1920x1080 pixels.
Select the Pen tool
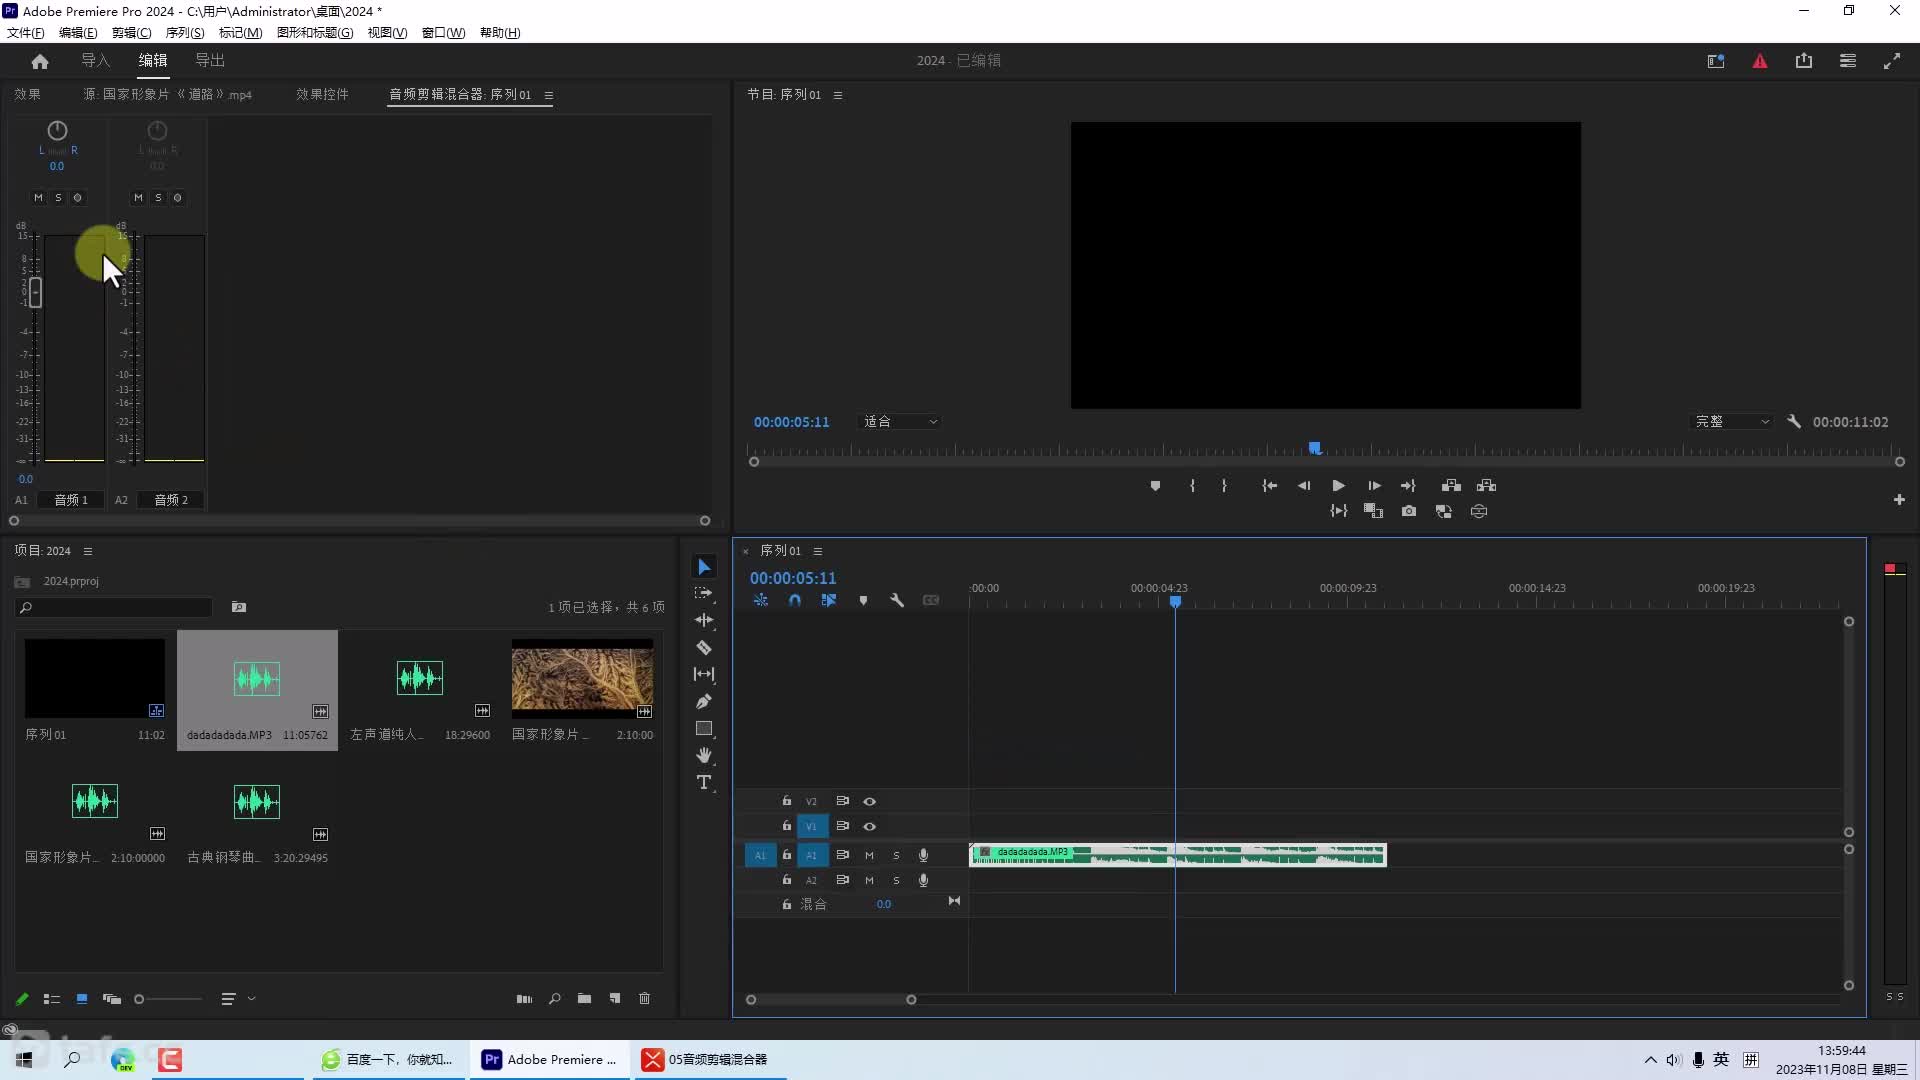(x=704, y=701)
